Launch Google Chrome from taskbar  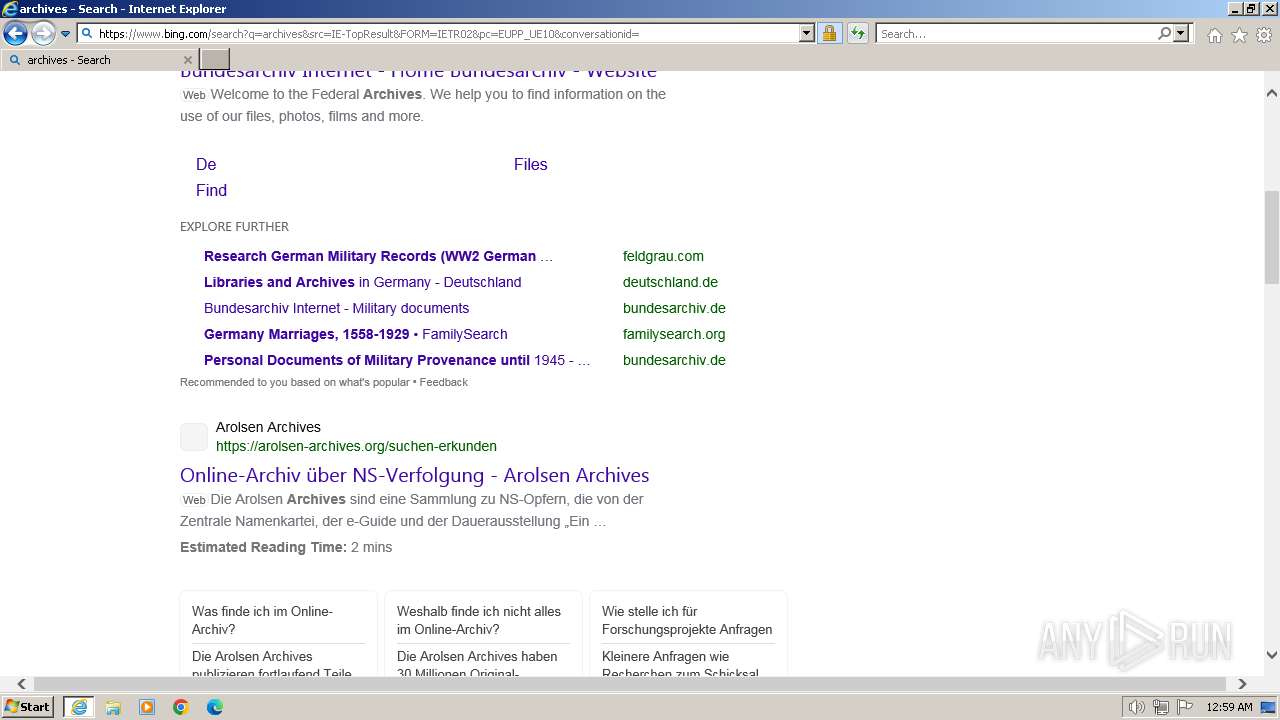(x=181, y=707)
